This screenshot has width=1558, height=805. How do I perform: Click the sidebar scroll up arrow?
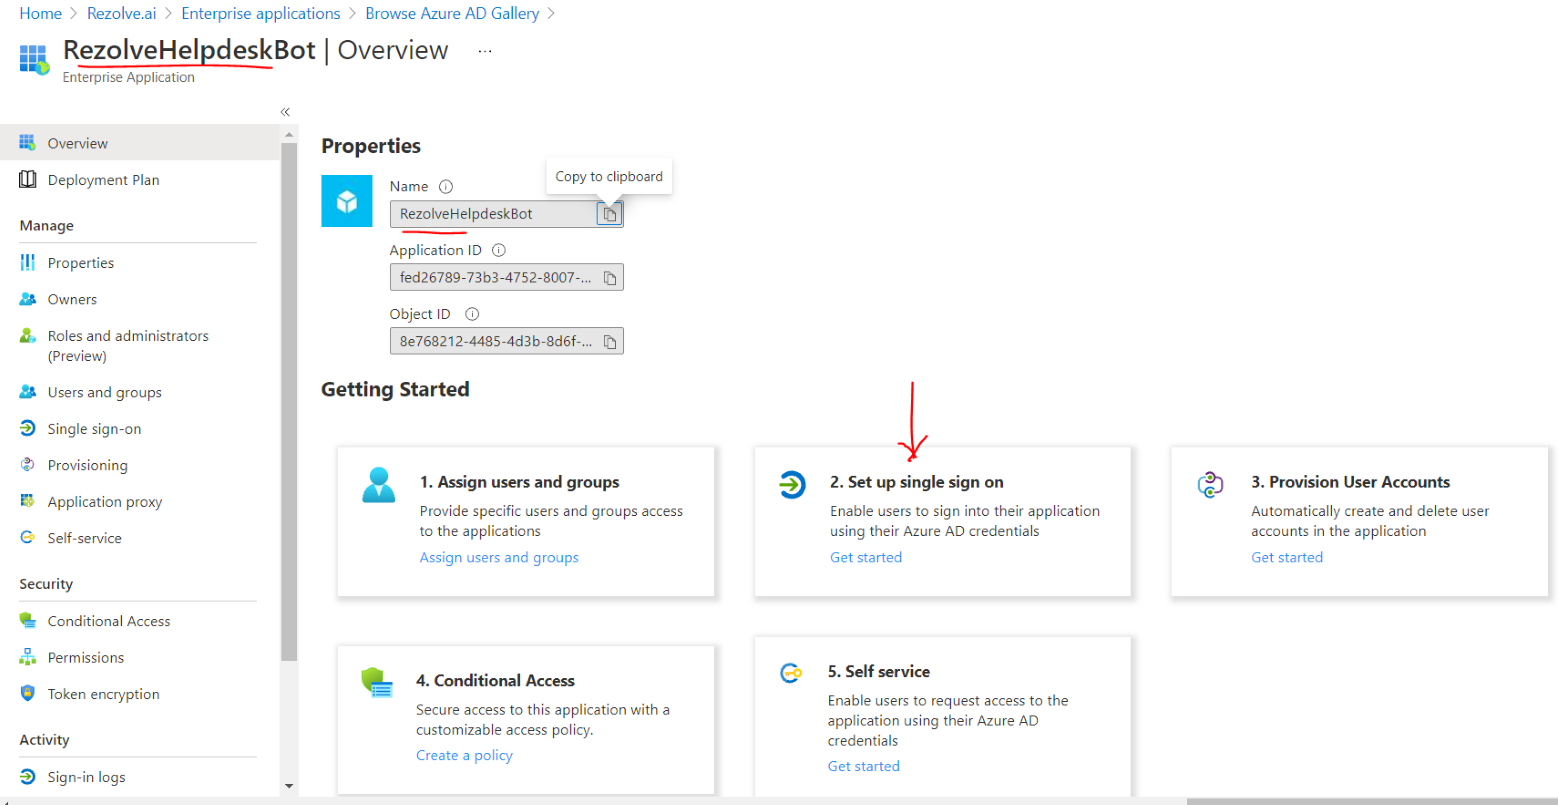289,134
